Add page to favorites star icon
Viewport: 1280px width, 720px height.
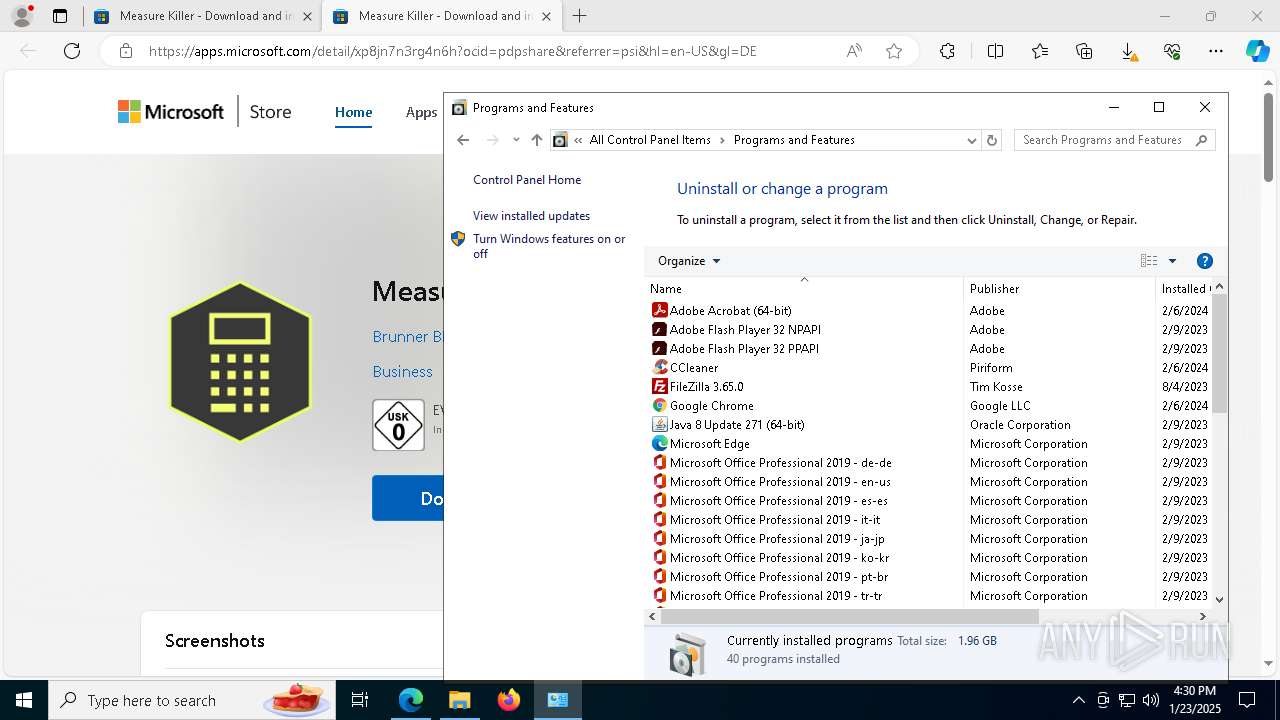894,51
